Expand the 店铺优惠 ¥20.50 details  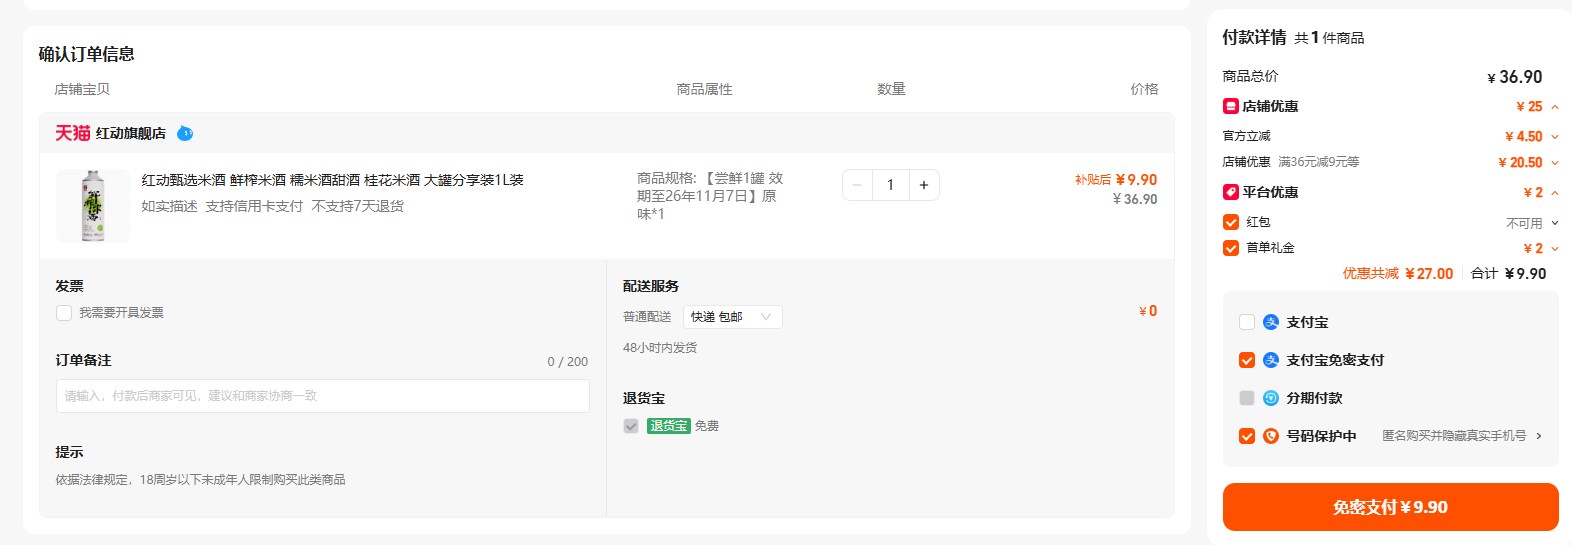tap(1555, 163)
